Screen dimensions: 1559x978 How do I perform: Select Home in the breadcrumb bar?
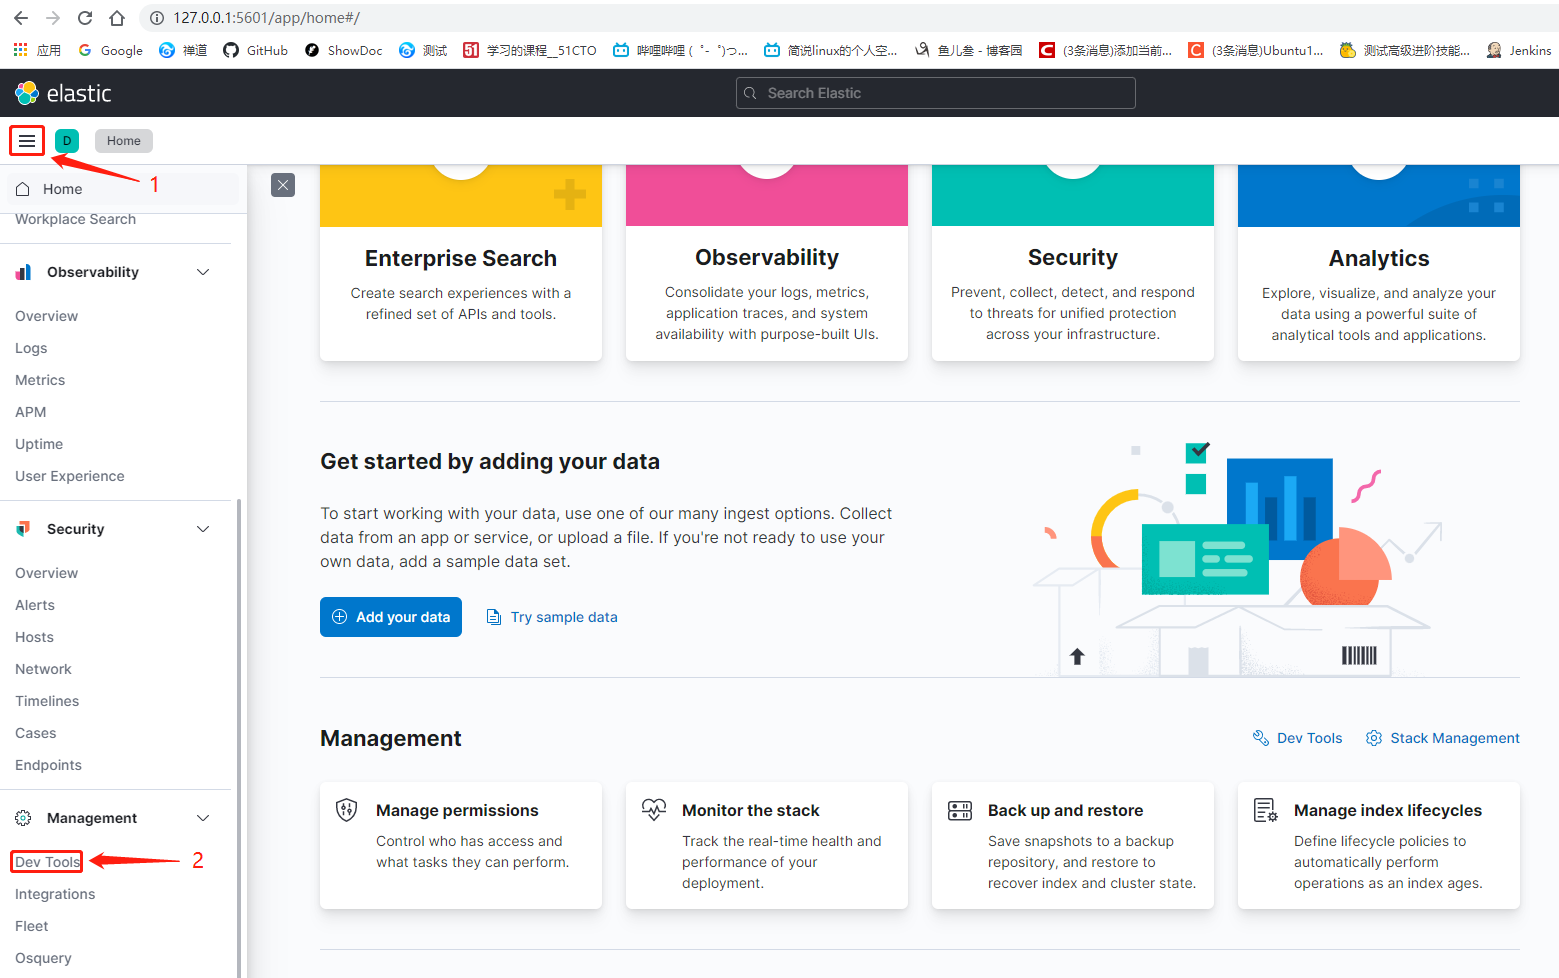pos(123,140)
